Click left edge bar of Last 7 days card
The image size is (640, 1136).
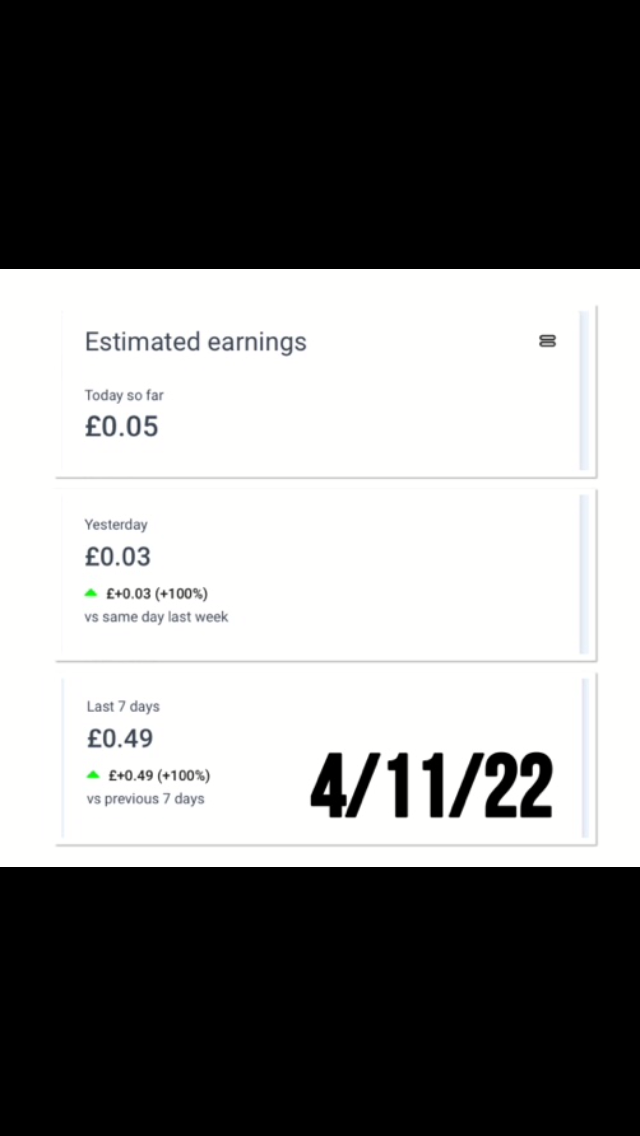64,757
